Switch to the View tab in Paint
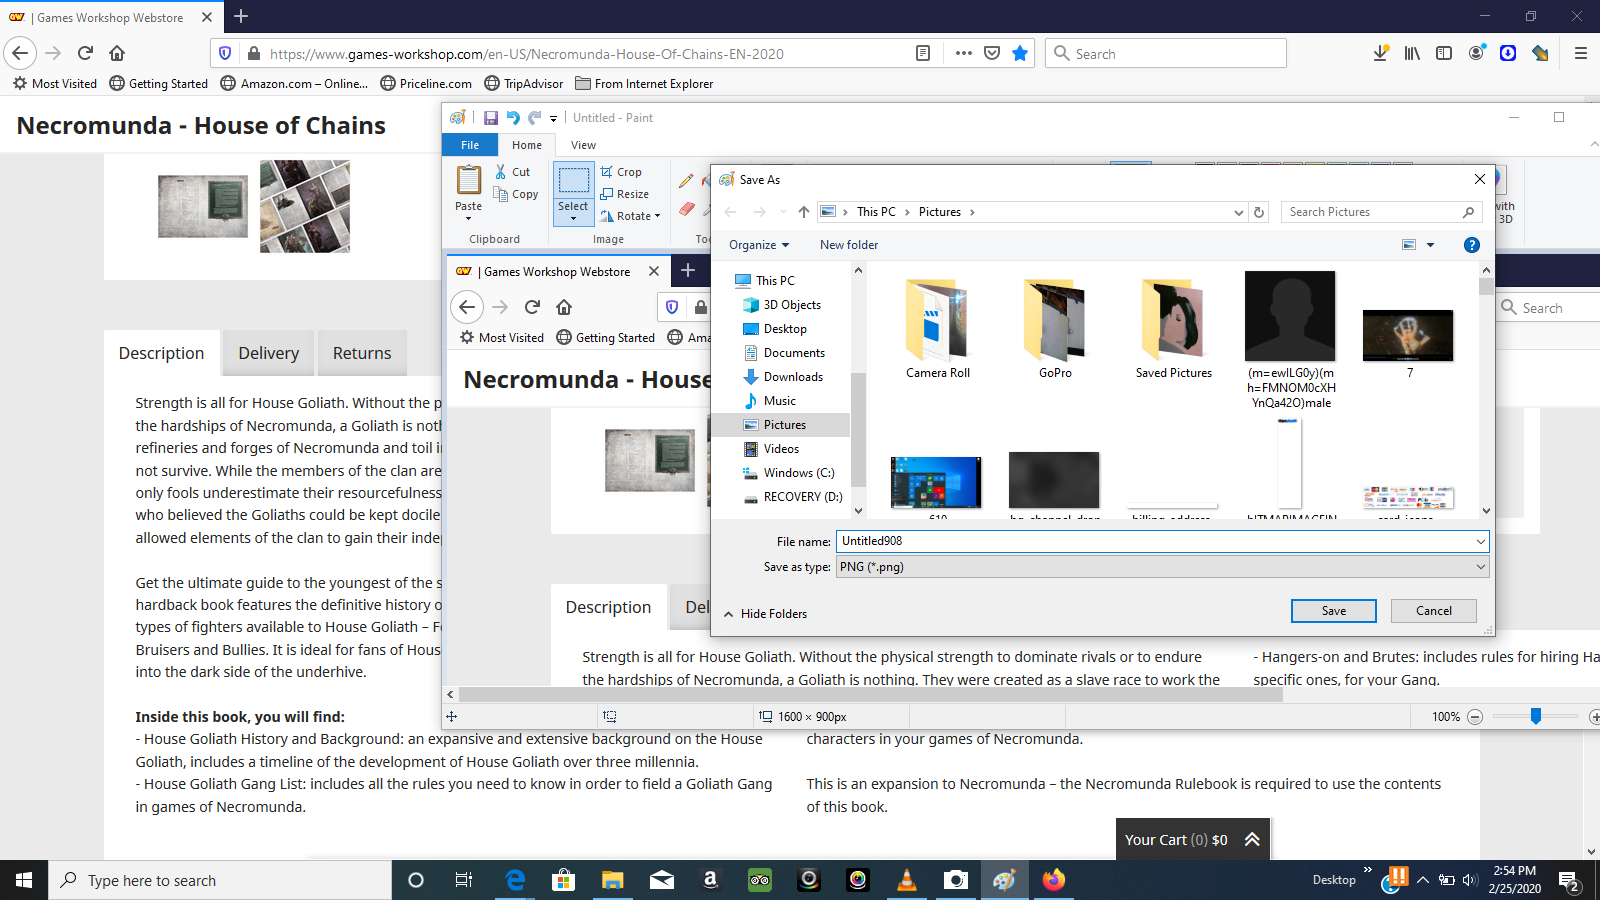The height and width of the screenshot is (900, 1600). click(x=584, y=145)
